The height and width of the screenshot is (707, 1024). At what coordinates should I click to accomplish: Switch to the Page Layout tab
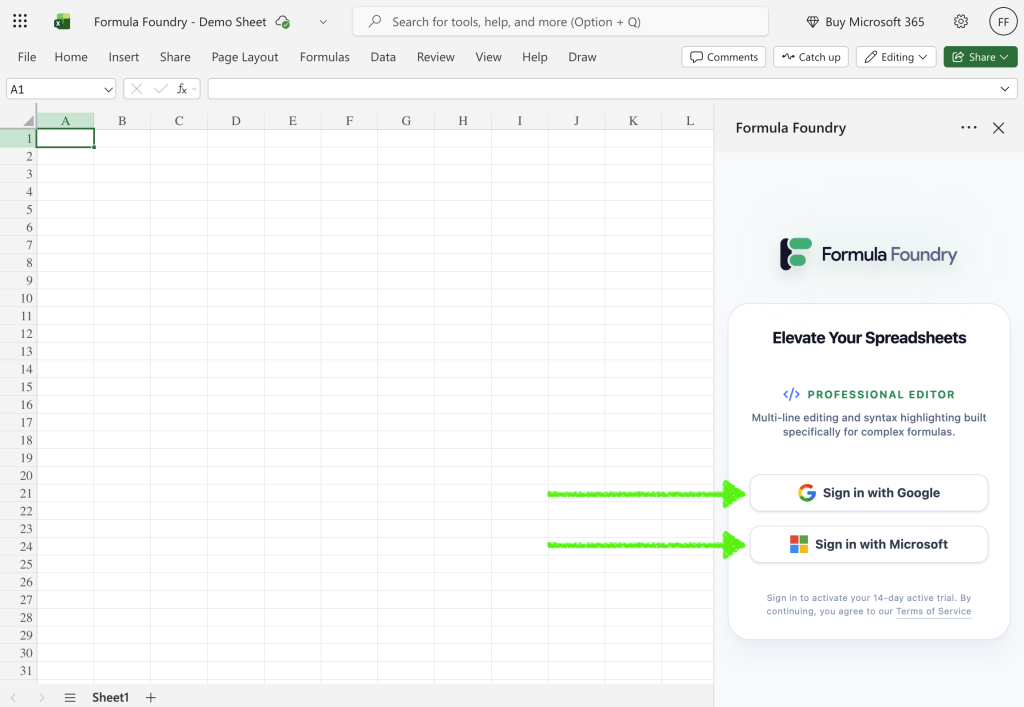245,57
